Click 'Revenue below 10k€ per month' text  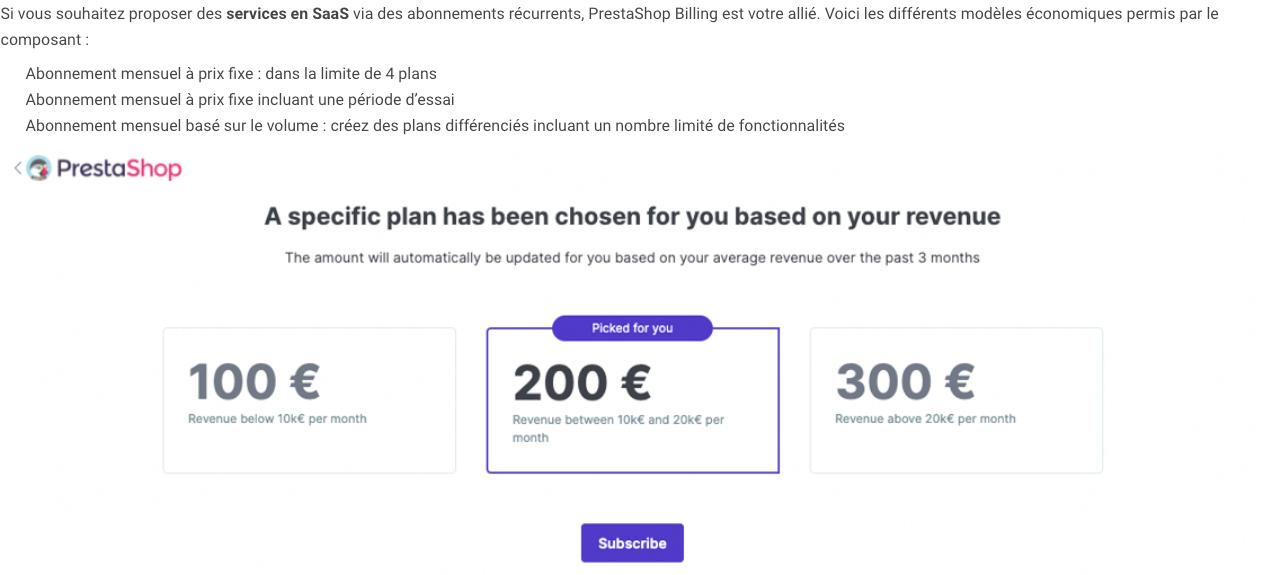click(277, 419)
